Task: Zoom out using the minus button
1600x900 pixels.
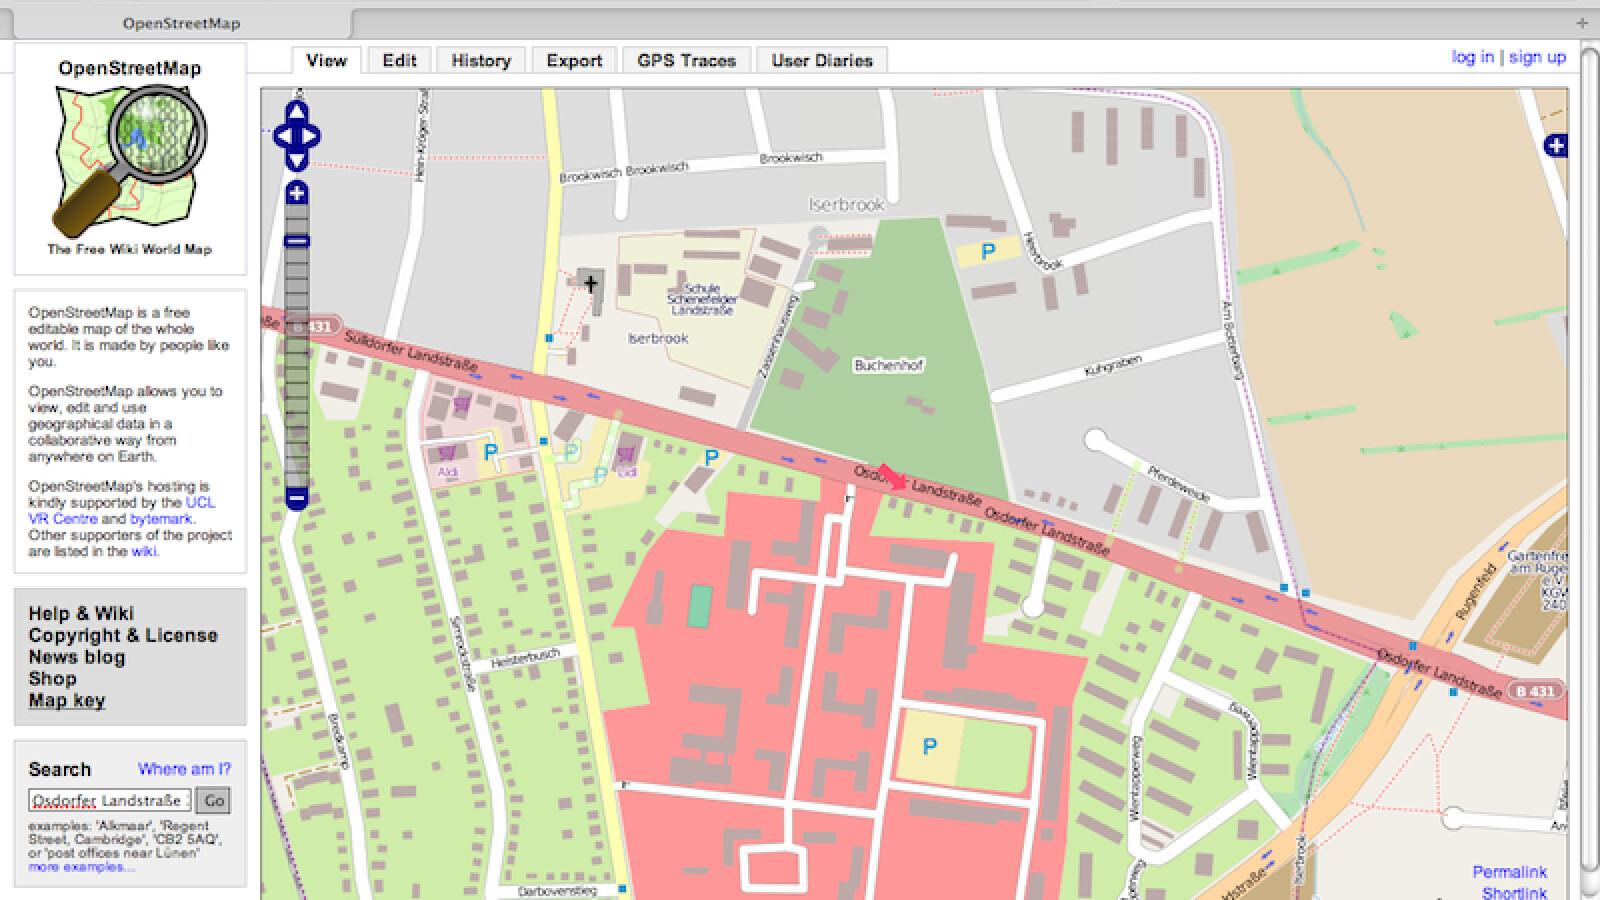Action: (297, 497)
